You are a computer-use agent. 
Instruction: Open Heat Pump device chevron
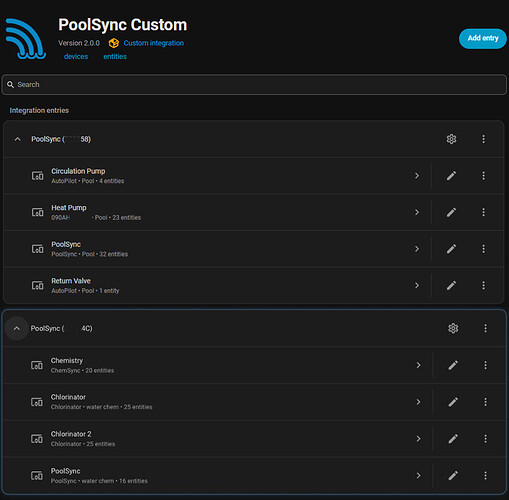[417, 212]
